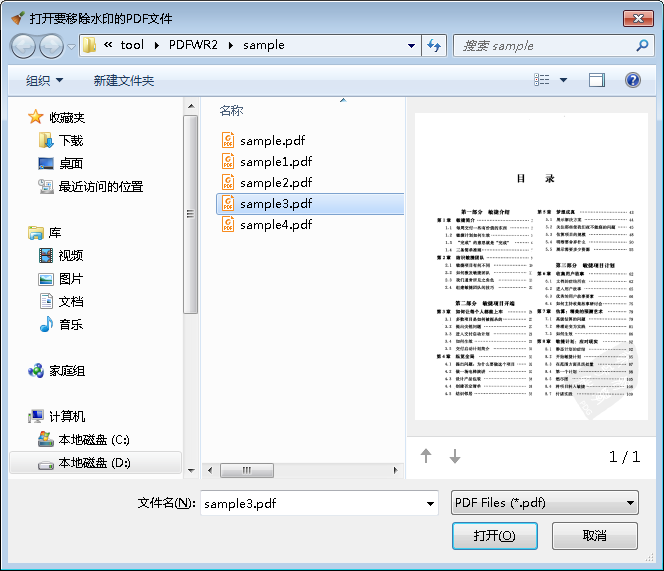Open the 组织 (Organize) menu

pos(44,80)
